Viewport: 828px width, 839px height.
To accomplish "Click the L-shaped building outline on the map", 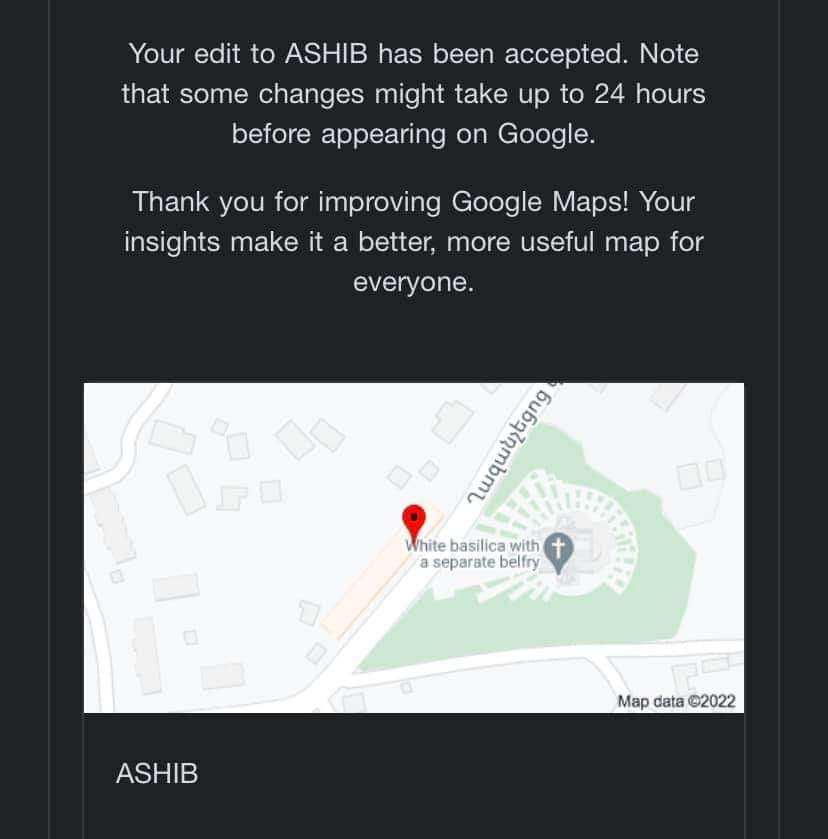I will 232,496.
